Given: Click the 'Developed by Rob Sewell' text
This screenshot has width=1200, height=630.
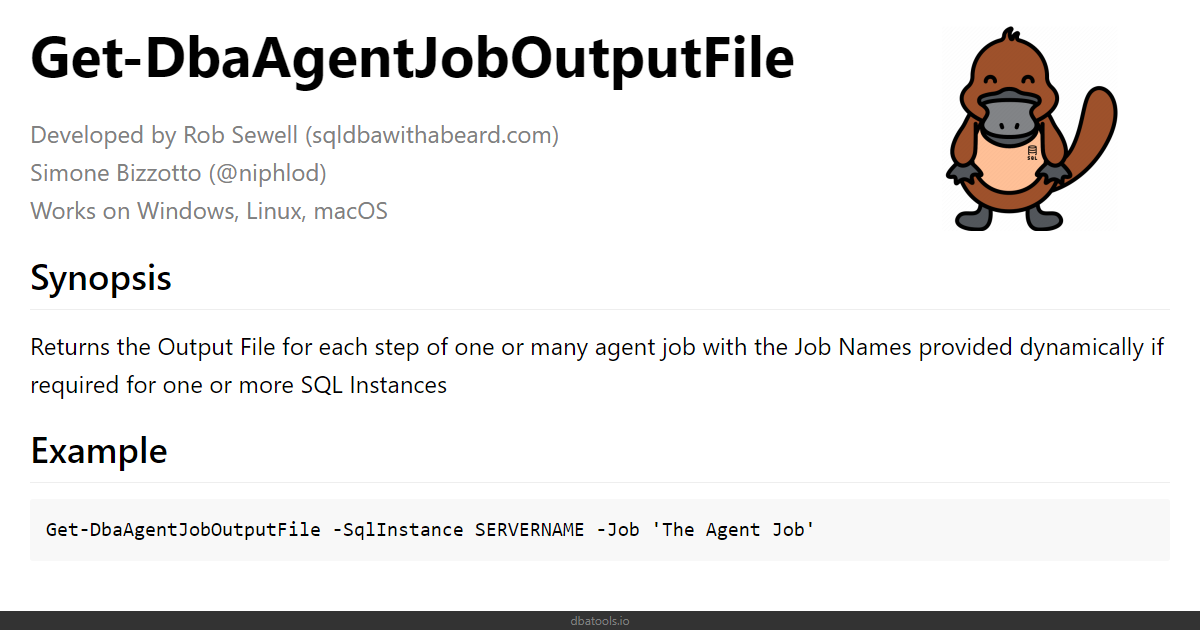Looking at the screenshot, I should 165,135.
